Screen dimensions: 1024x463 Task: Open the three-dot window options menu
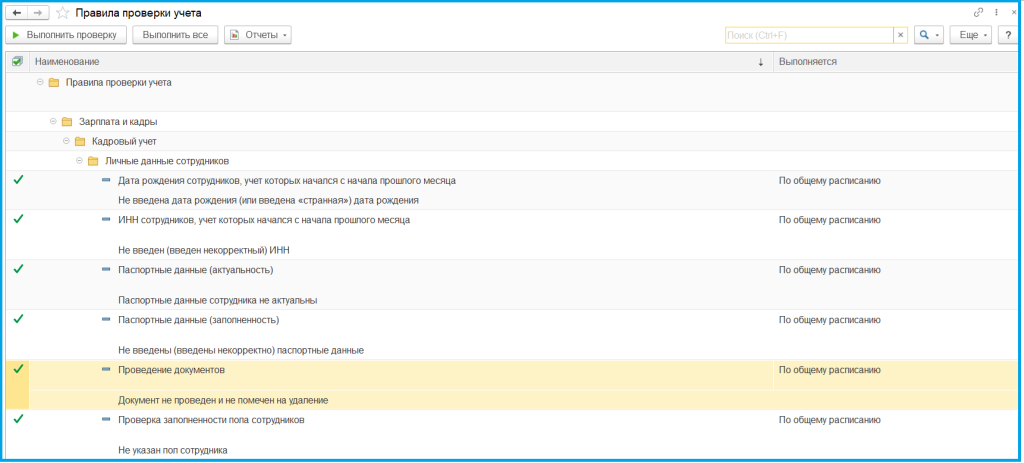click(994, 12)
